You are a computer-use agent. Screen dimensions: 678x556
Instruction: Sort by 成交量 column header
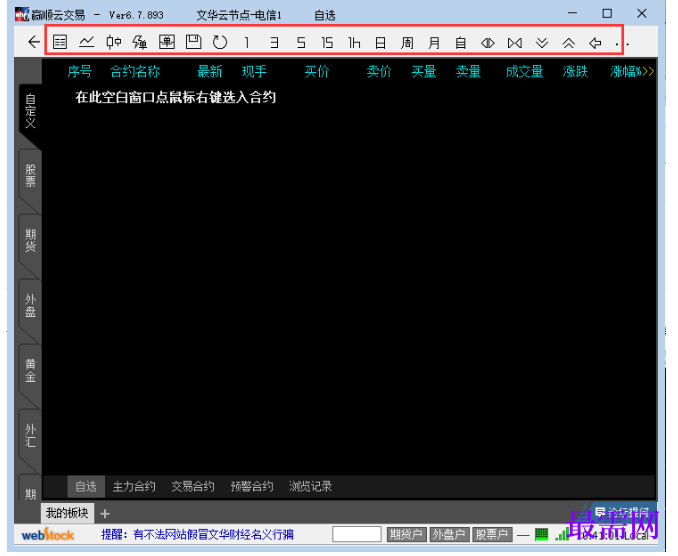524,71
